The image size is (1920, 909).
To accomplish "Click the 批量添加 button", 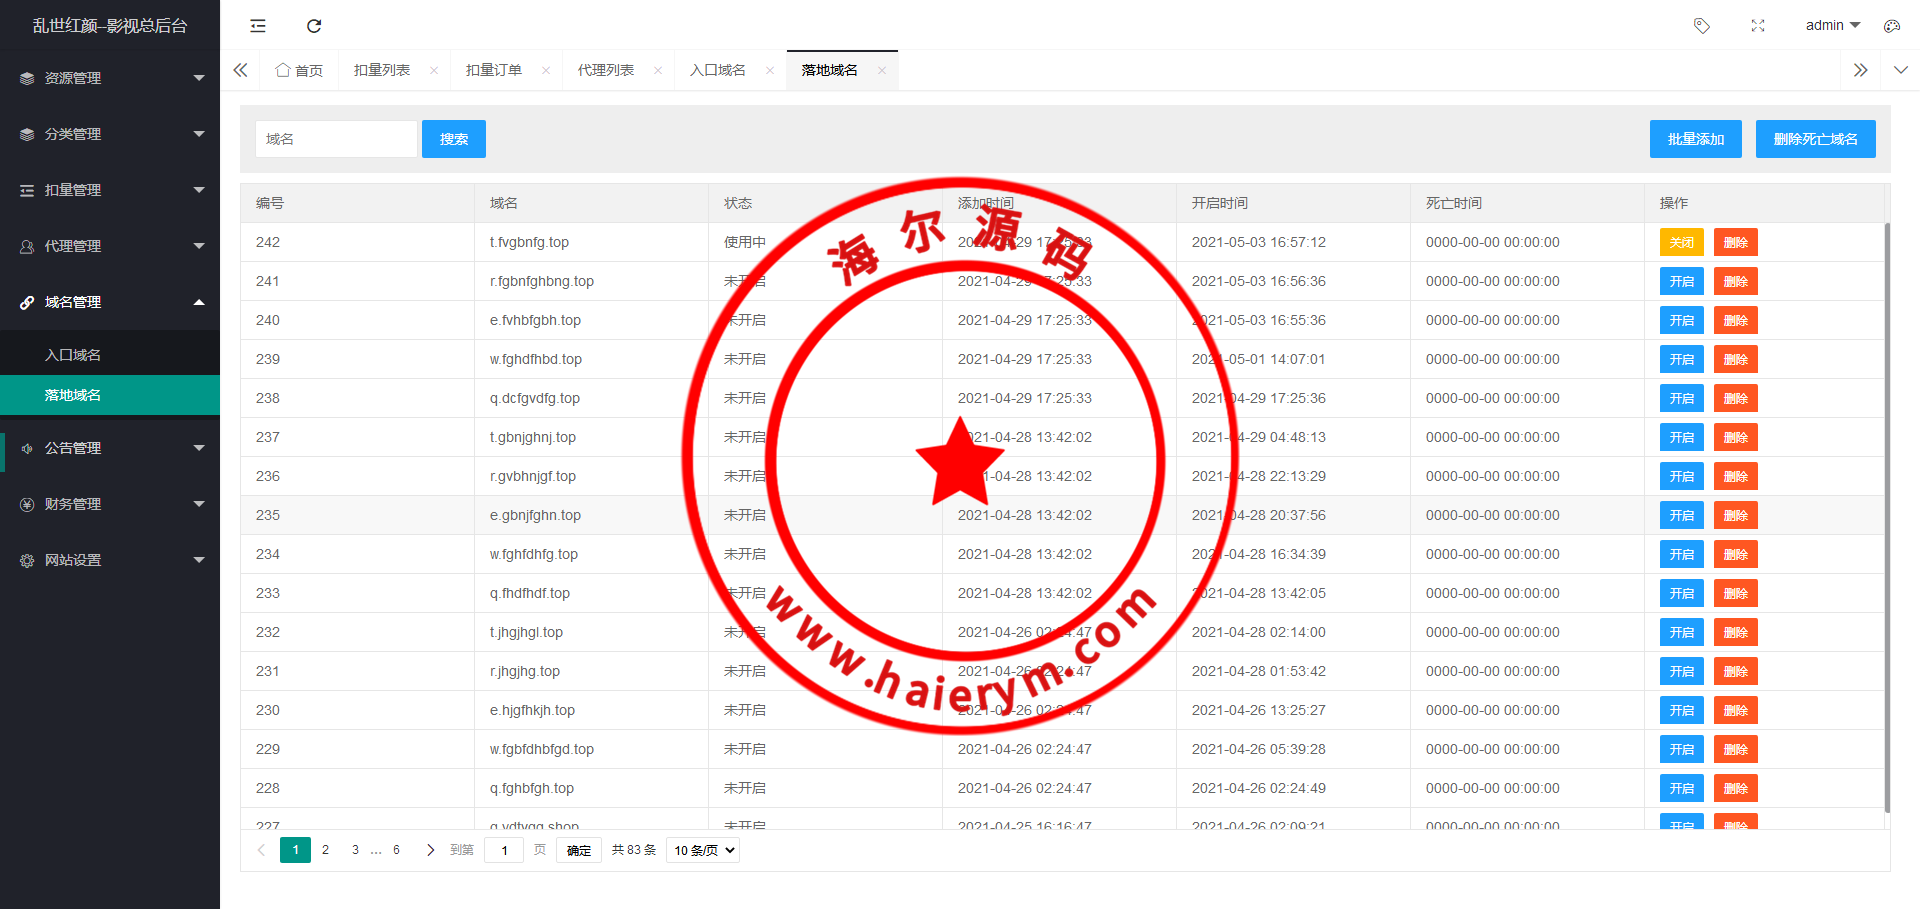I will click(x=1695, y=139).
